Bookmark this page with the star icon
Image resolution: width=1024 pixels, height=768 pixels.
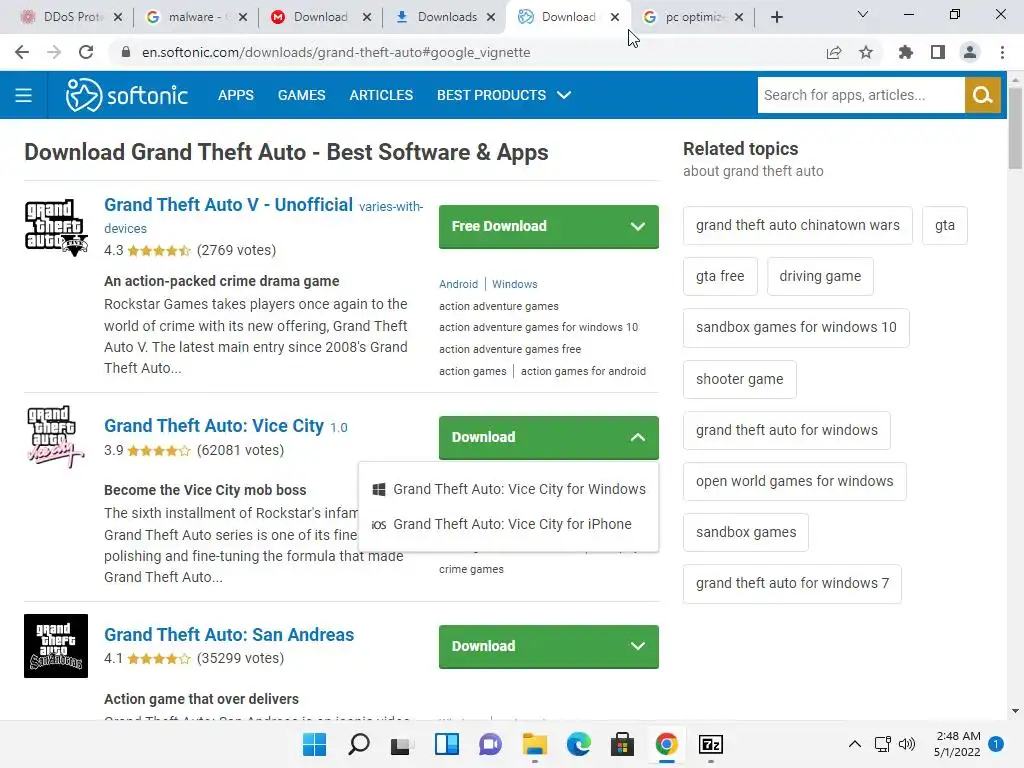[x=866, y=52]
